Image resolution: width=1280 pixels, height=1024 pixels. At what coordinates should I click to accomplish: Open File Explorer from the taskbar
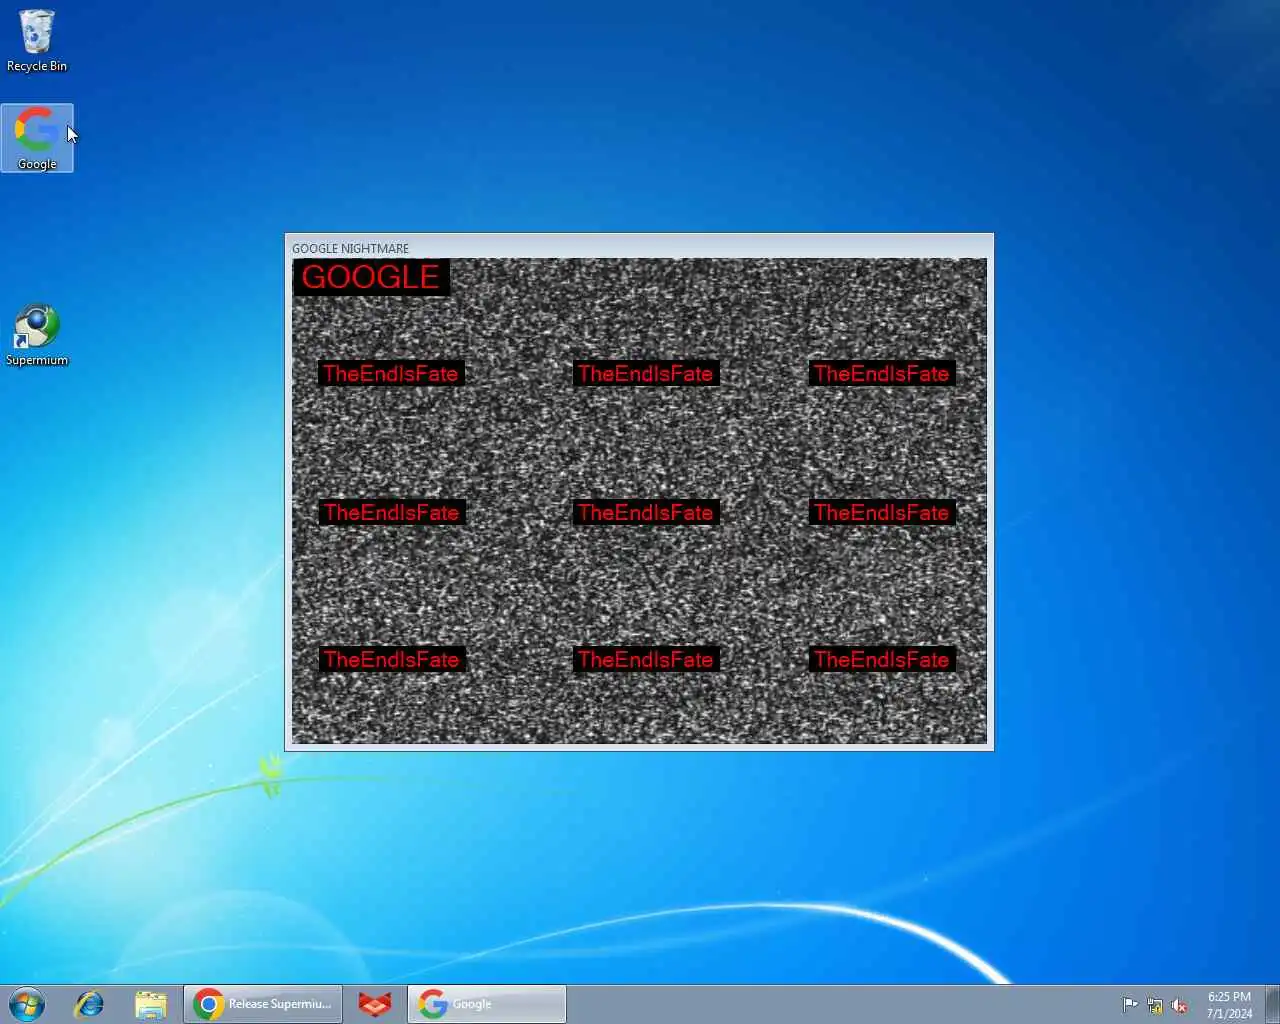tap(151, 1003)
